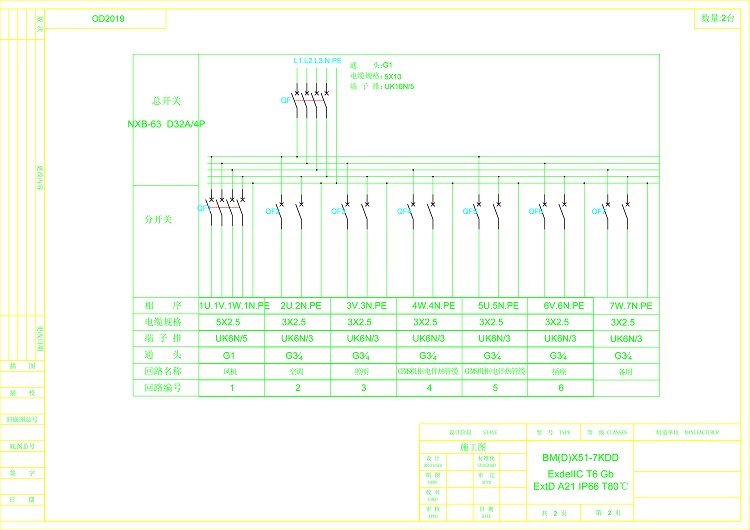Select the 描图 cell in left margin
This screenshot has height=530, width=750.
click(x=22, y=366)
